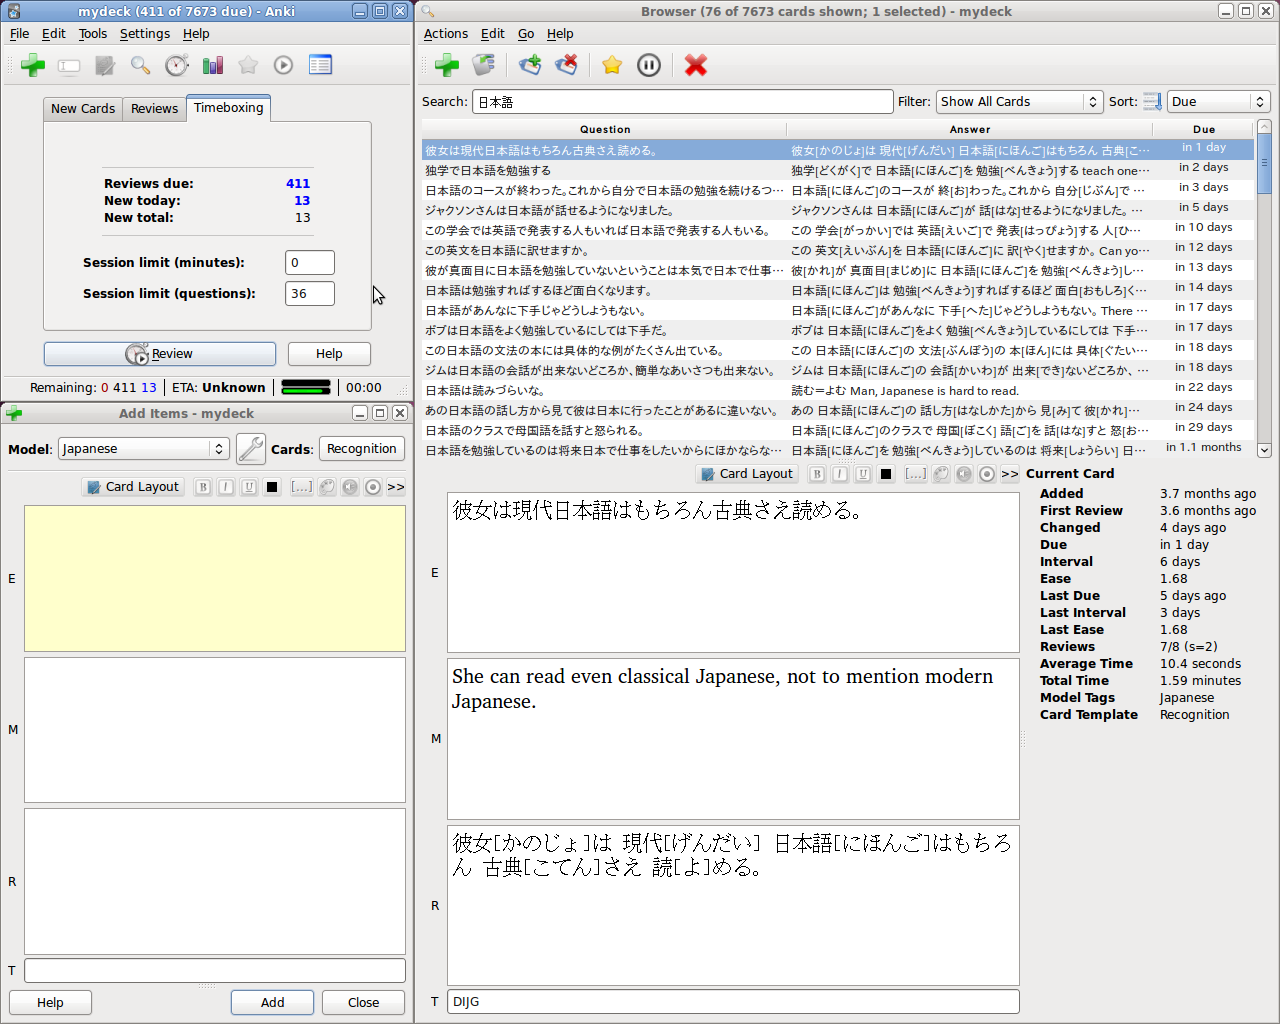The image size is (1280, 1024).
Task: Click the magnifier browse icon in main toolbar
Action: (x=141, y=65)
